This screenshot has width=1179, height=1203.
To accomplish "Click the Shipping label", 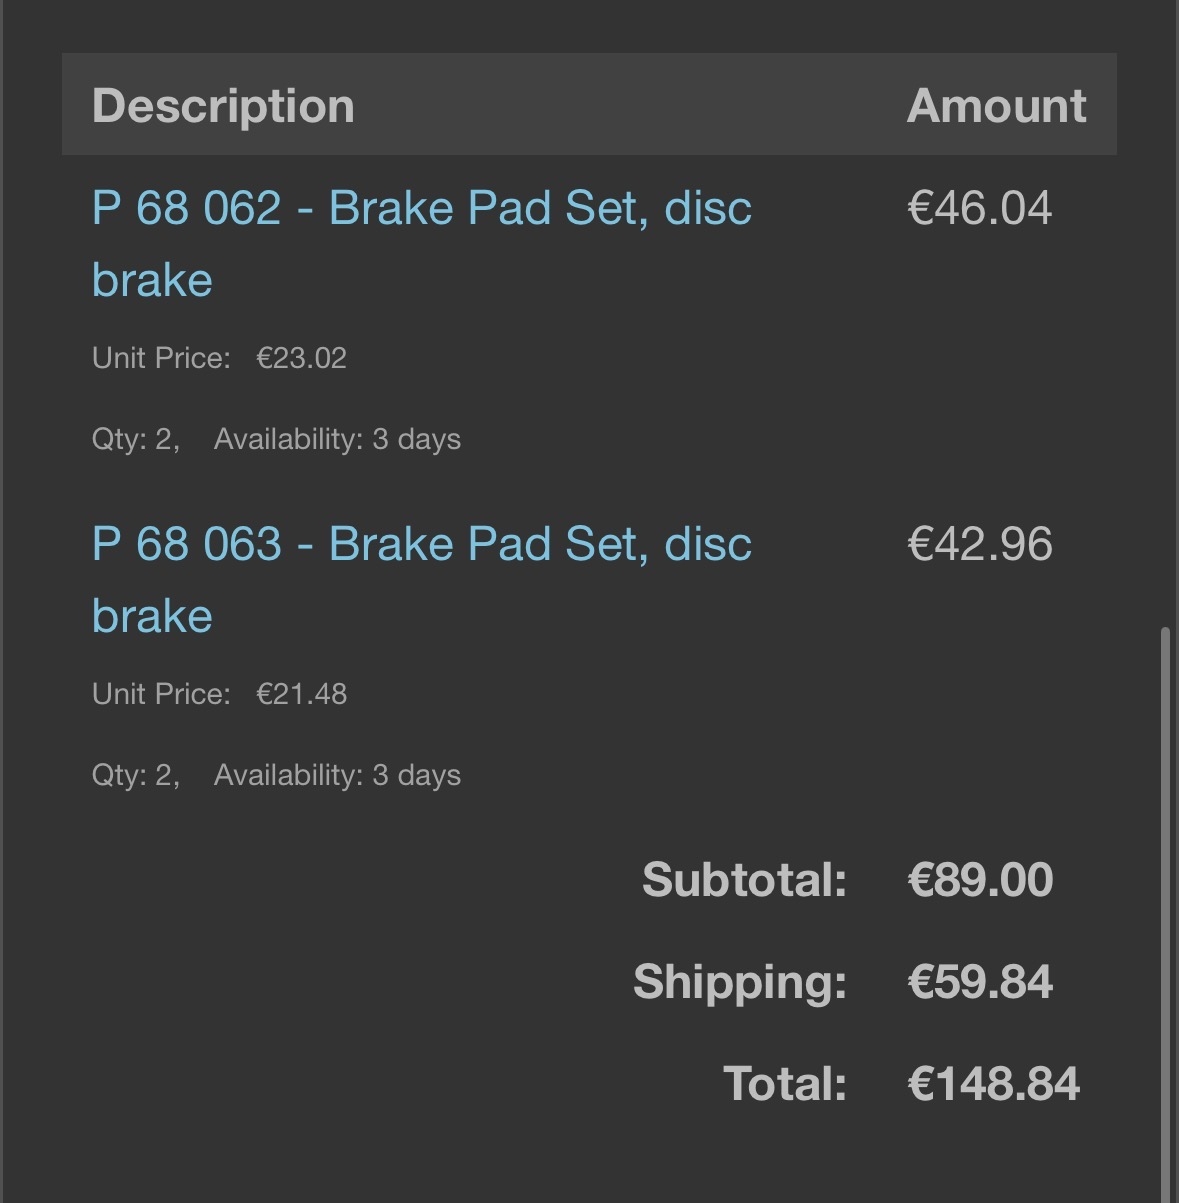I will (740, 982).
